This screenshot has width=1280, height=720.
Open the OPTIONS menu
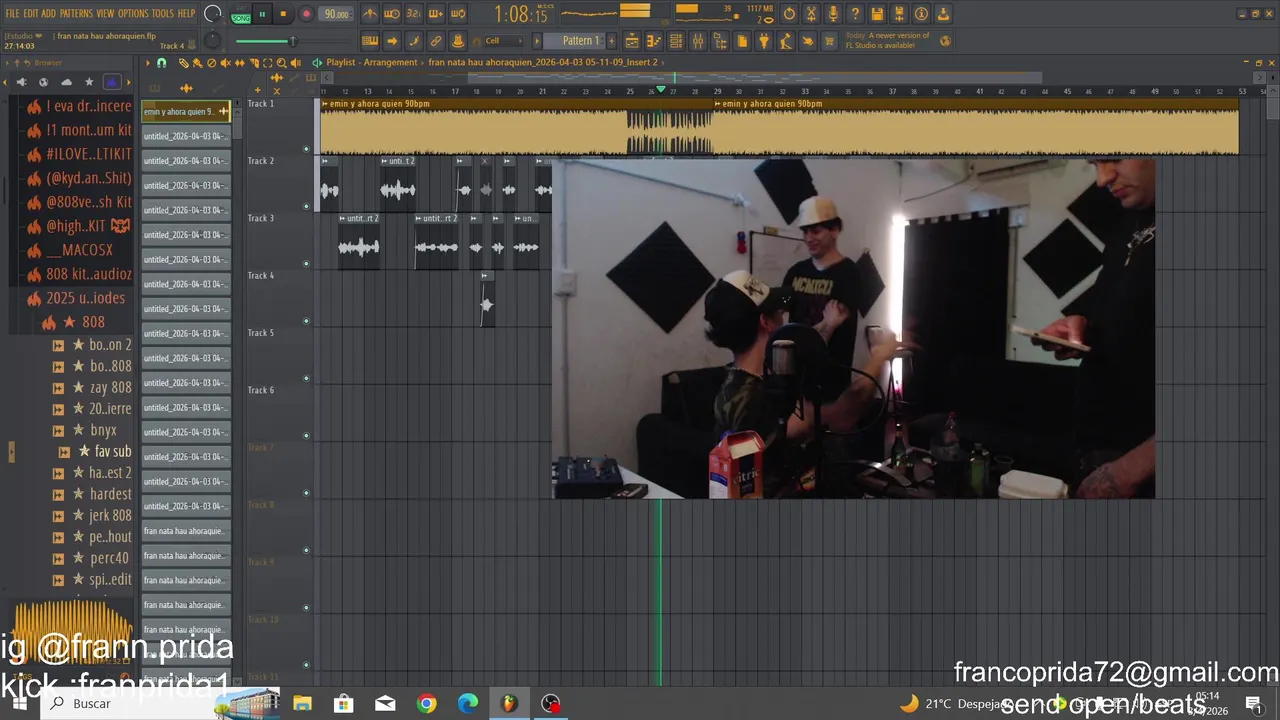(133, 14)
